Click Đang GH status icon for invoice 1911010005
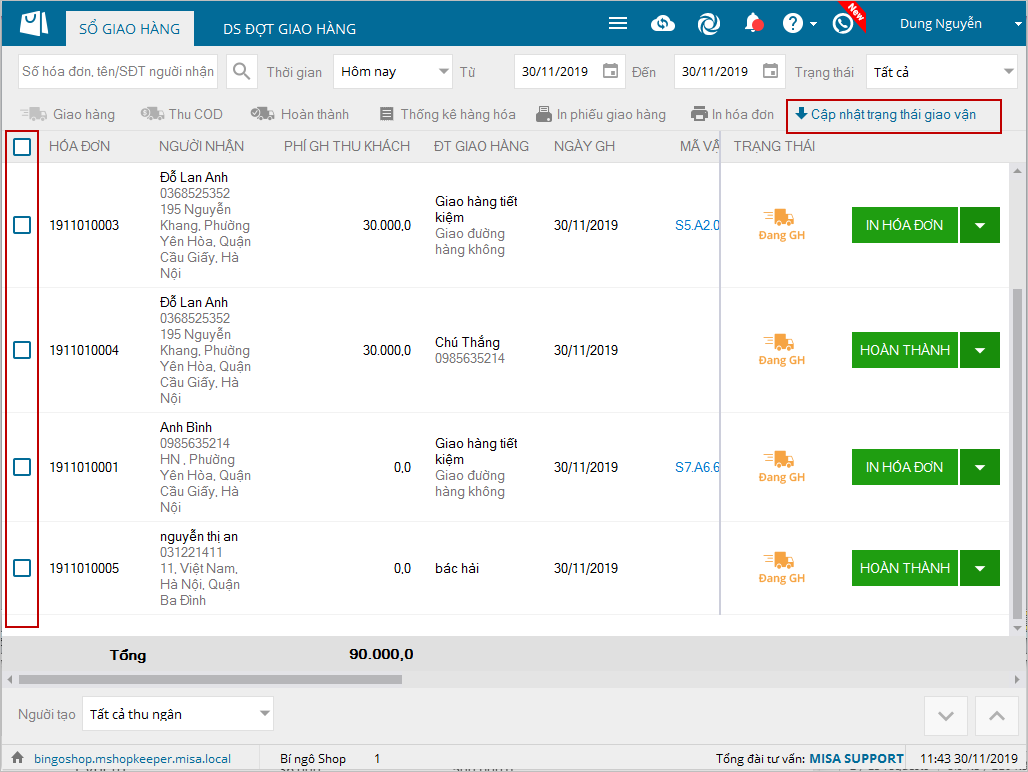1028x772 pixels. click(781, 568)
